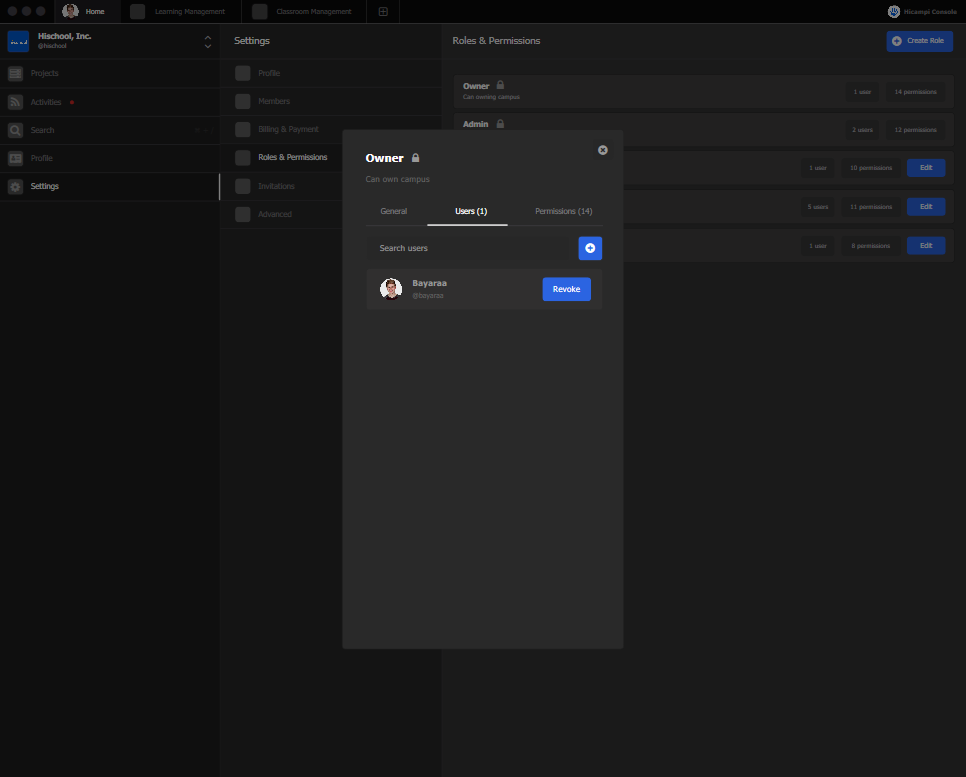This screenshot has width=966, height=777.
Task: Switch to the General tab
Action: pyautogui.click(x=393, y=211)
